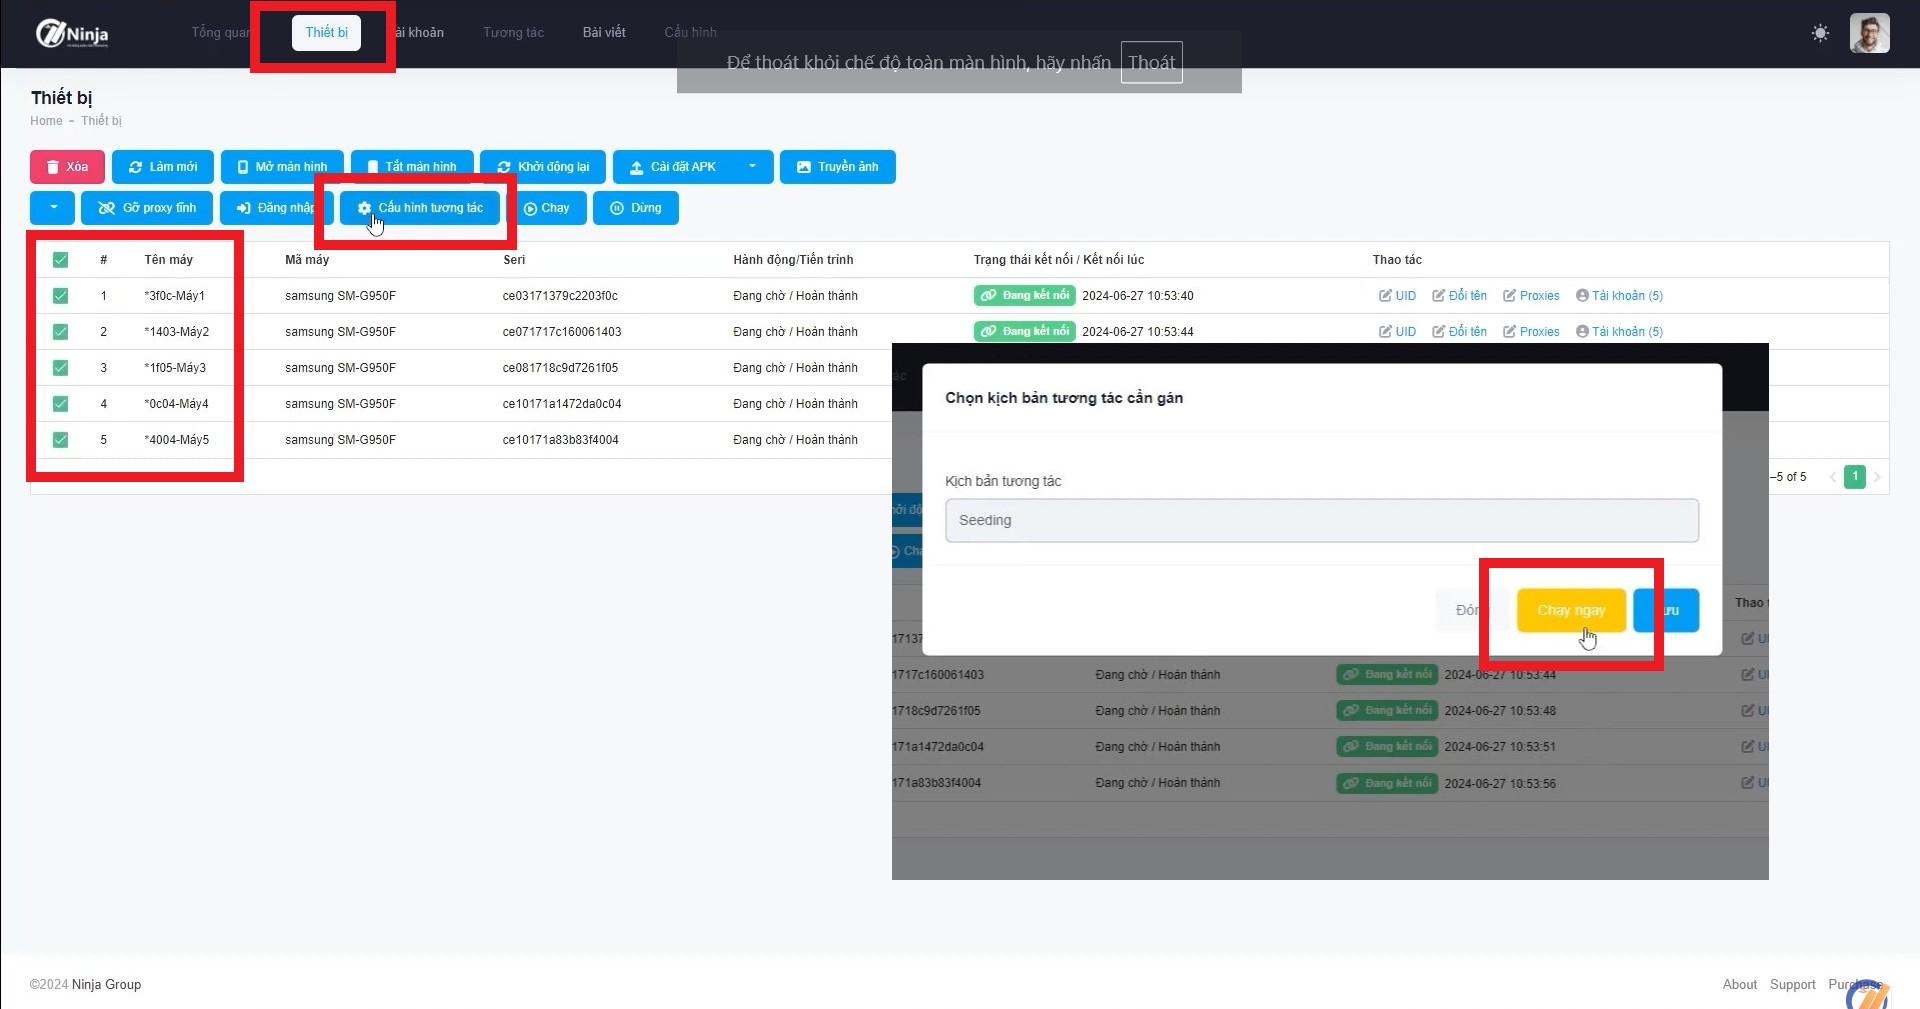Click Gỡ proxy tĩnh button
The height and width of the screenshot is (1009, 1920).
(147, 208)
